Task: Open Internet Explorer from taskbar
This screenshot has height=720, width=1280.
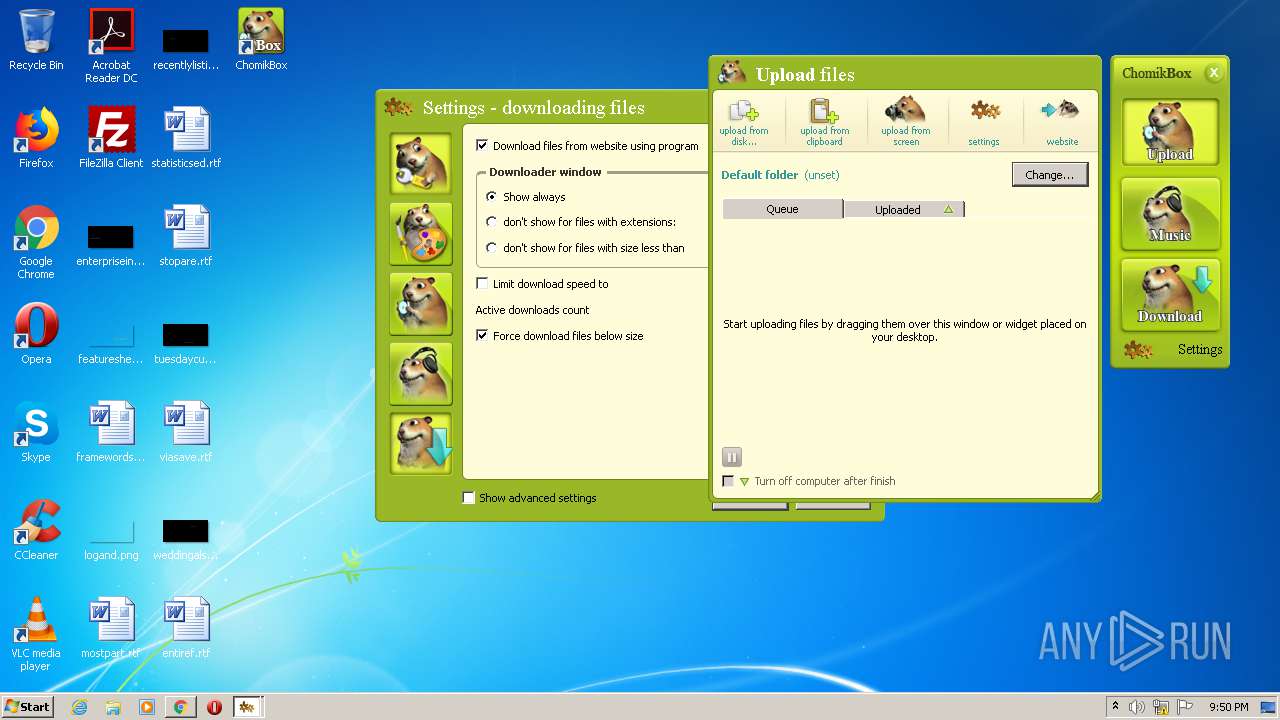Action: point(79,707)
